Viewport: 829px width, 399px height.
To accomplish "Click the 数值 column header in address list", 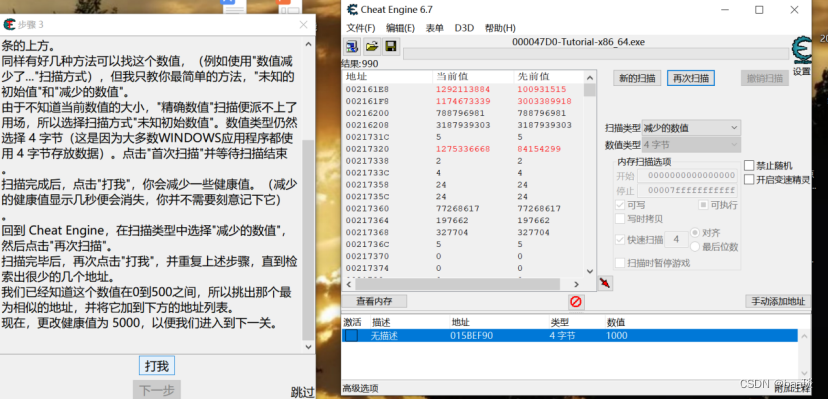I will tap(615, 322).
